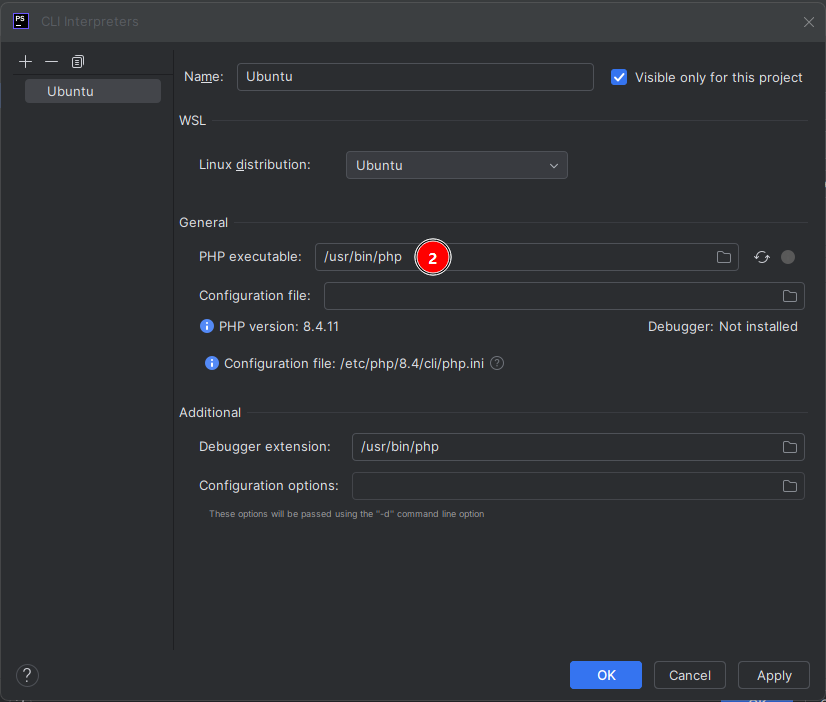Open folder browser for Configuration file

pyautogui.click(x=789, y=296)
